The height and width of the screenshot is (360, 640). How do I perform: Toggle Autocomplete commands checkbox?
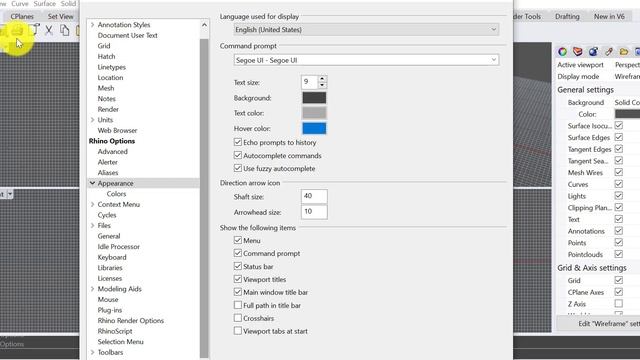[238, 155]
